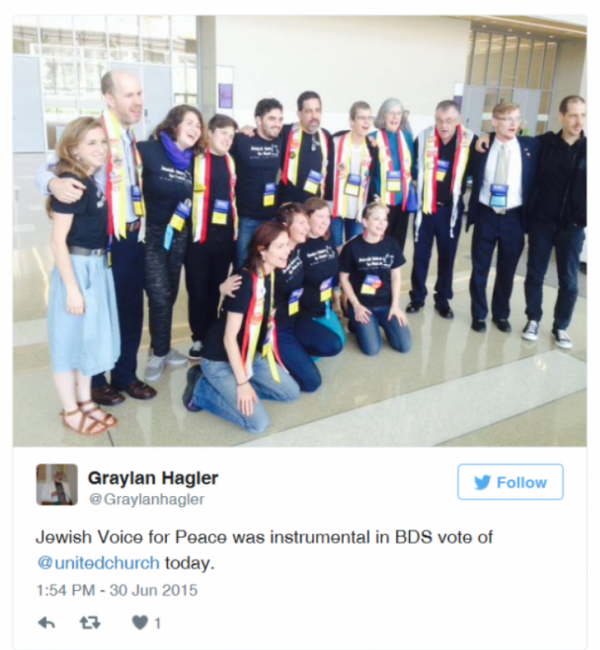Open the Graylan Hagler display name

153,478
